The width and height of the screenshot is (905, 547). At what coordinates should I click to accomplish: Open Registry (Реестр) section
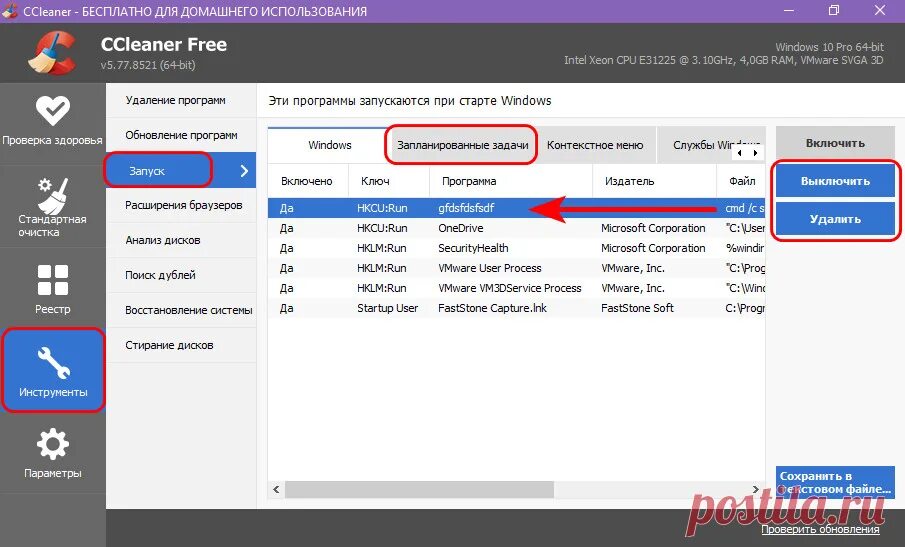[x=53, y=289]
